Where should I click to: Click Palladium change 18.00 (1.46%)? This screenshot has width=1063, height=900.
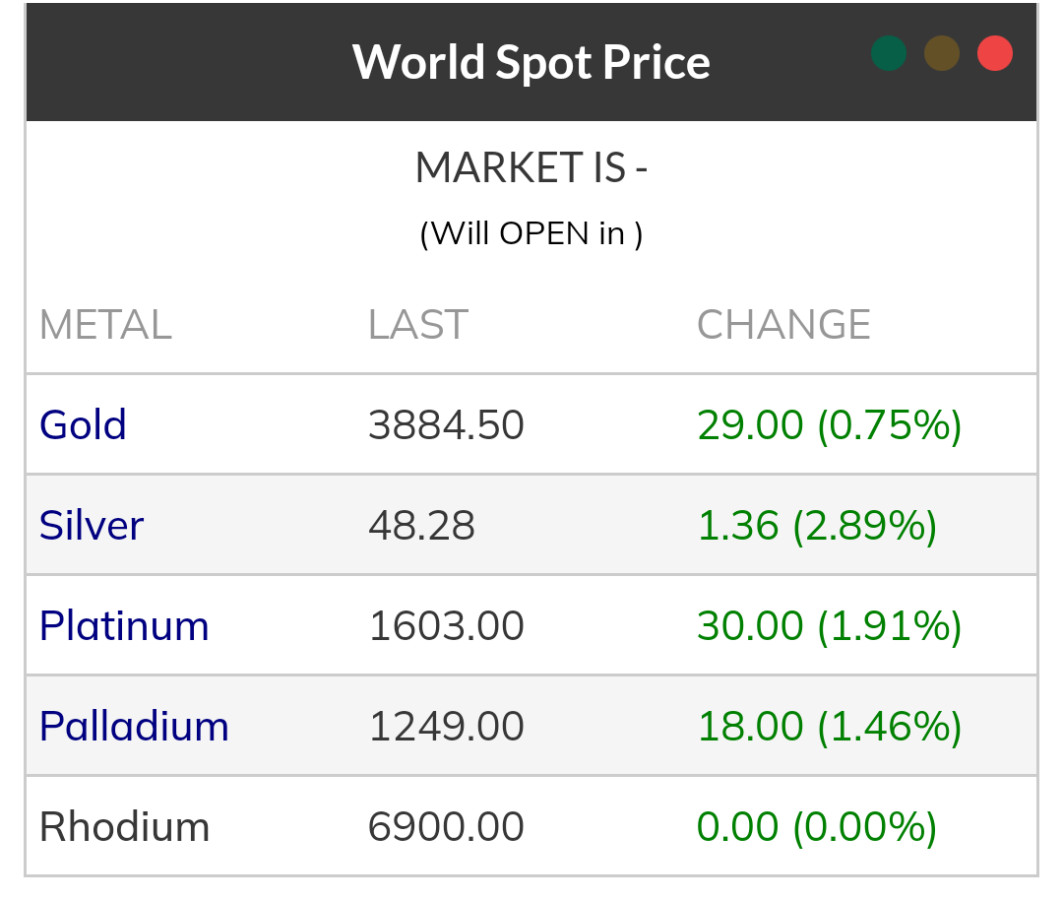point(829,726)
